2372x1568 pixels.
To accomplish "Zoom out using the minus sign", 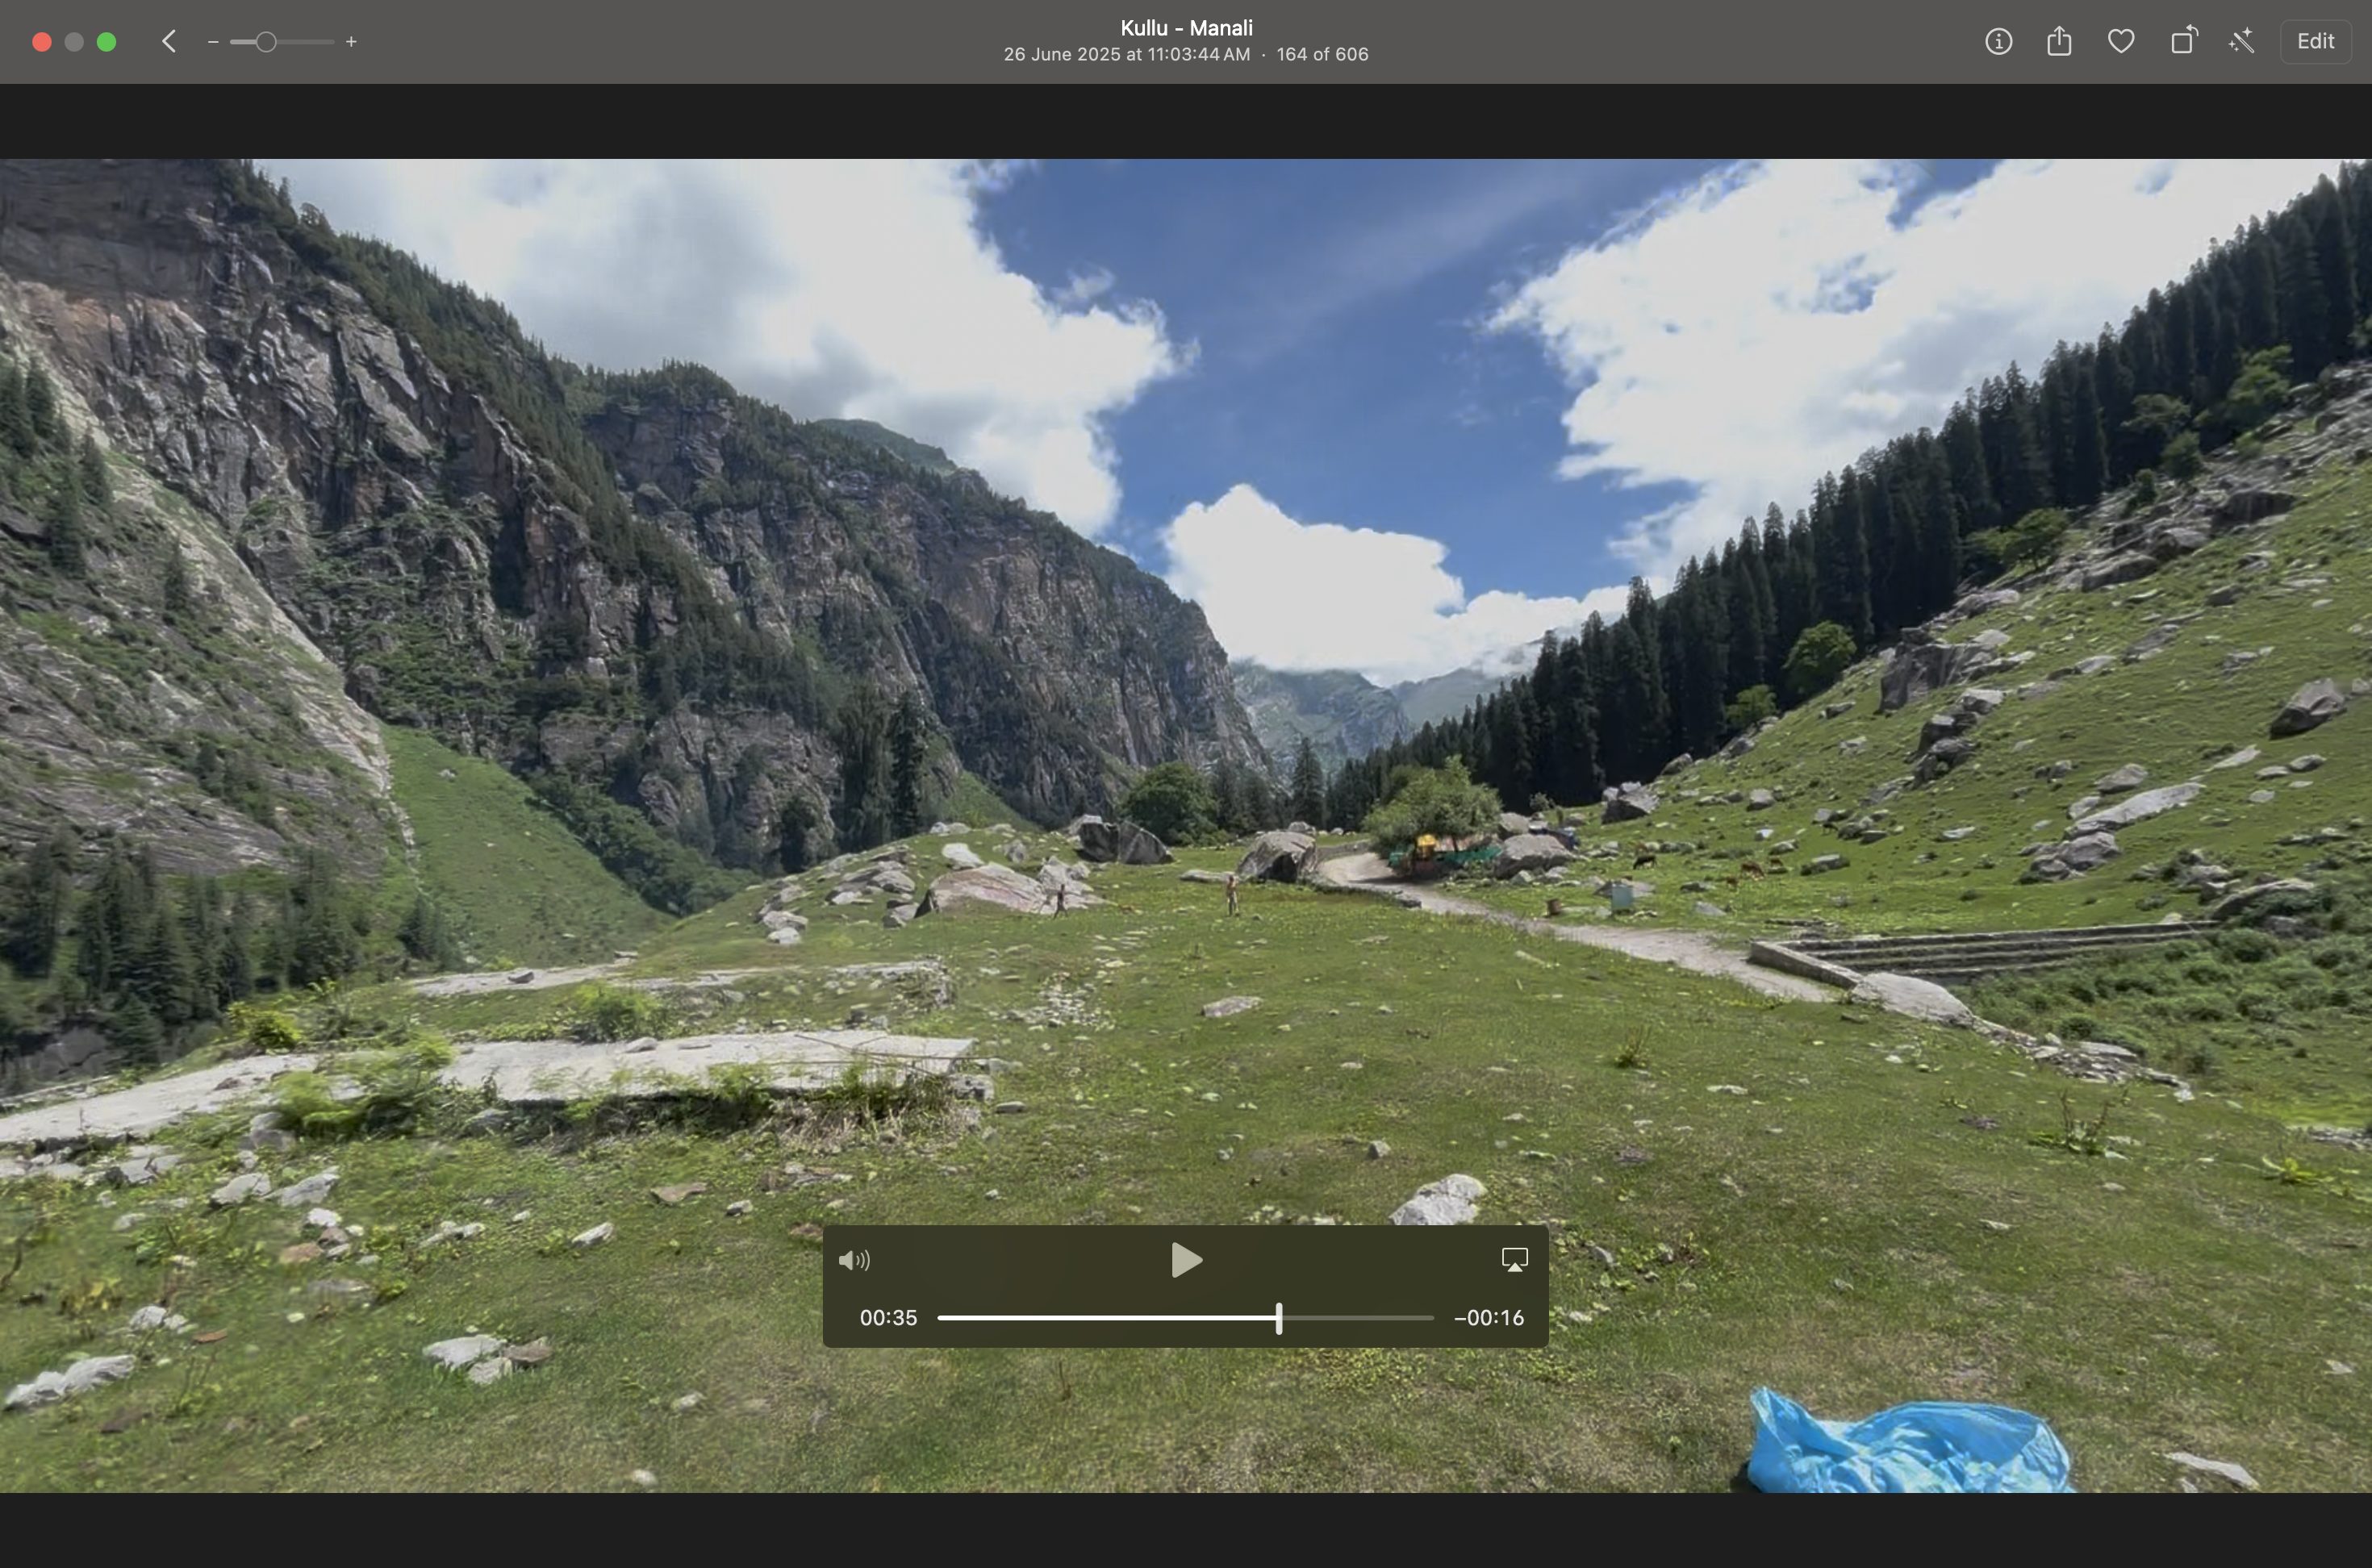I will tap(213, 42).
